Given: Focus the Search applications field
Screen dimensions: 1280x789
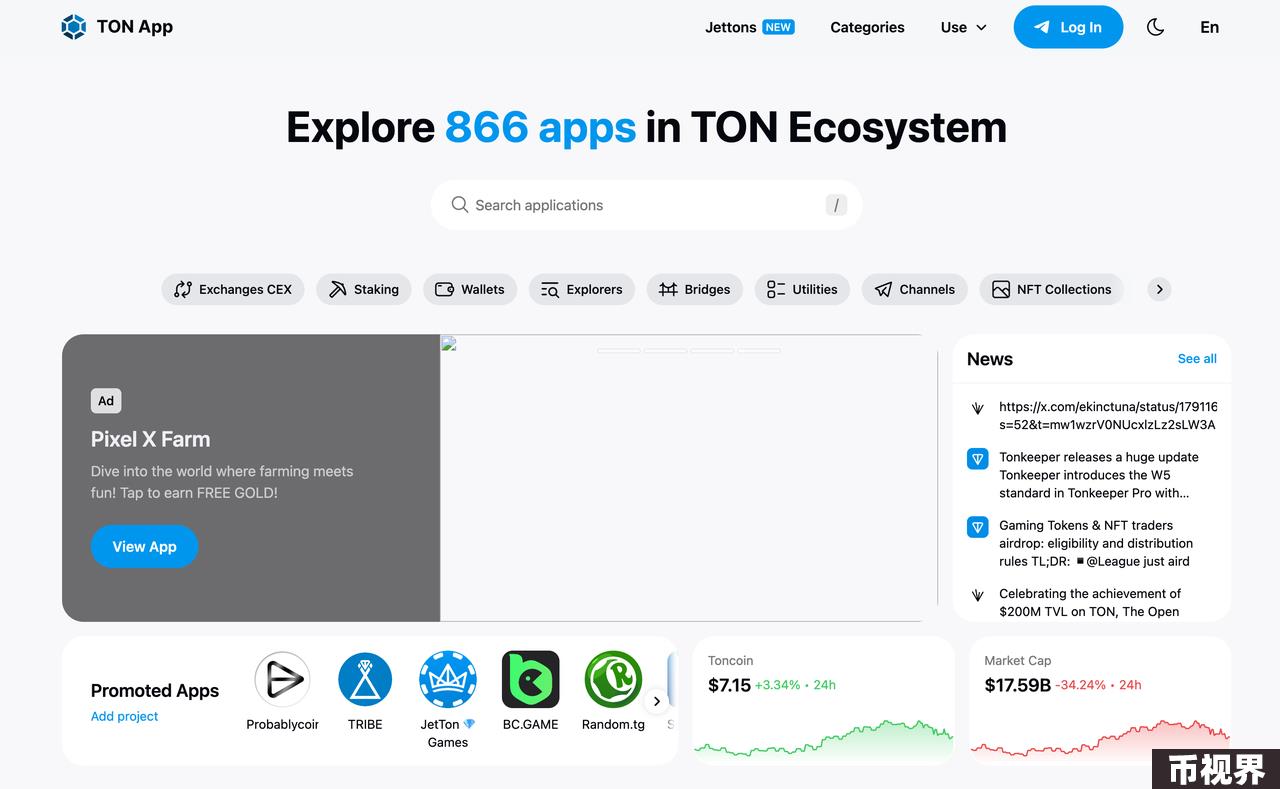Looking at the screenshot, I should [x=646, y=205].
